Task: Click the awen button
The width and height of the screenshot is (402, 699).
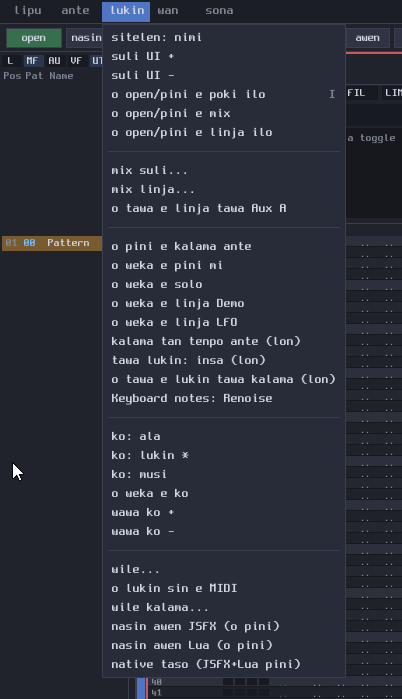Action: pos(368,38)
